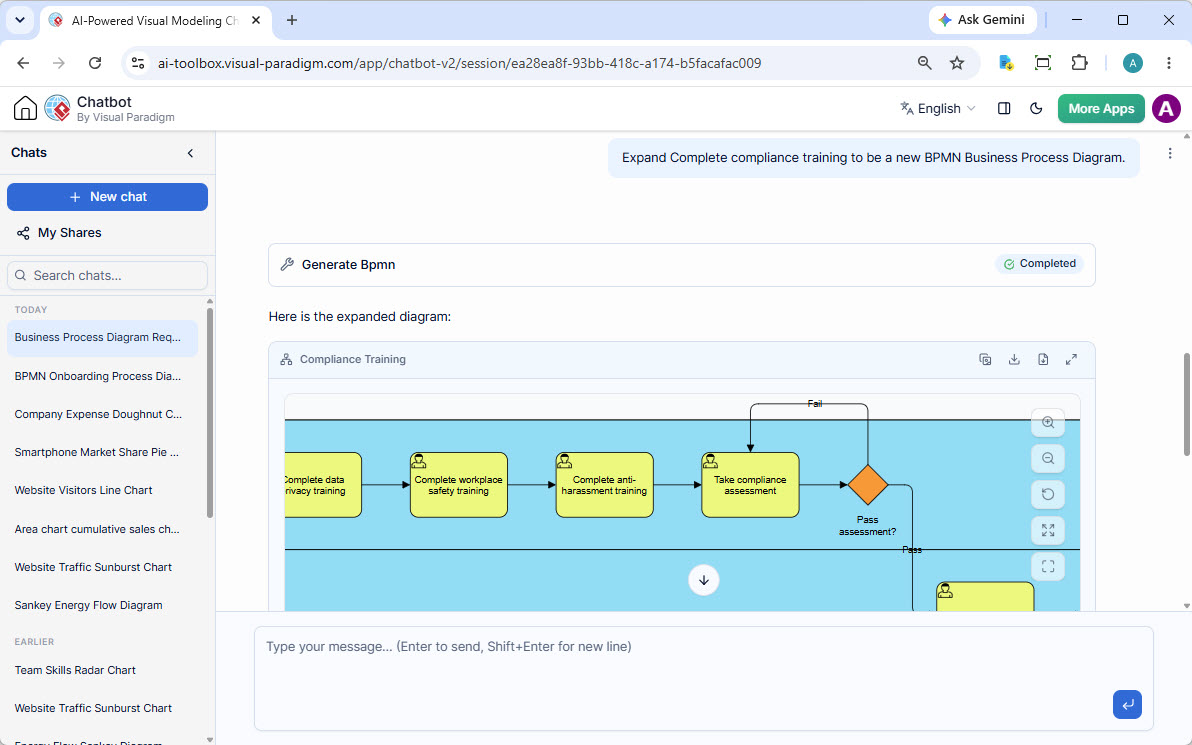
Task: Open Sankey Energy Flow Diagram chat
Action: click(x=102, y=605)
